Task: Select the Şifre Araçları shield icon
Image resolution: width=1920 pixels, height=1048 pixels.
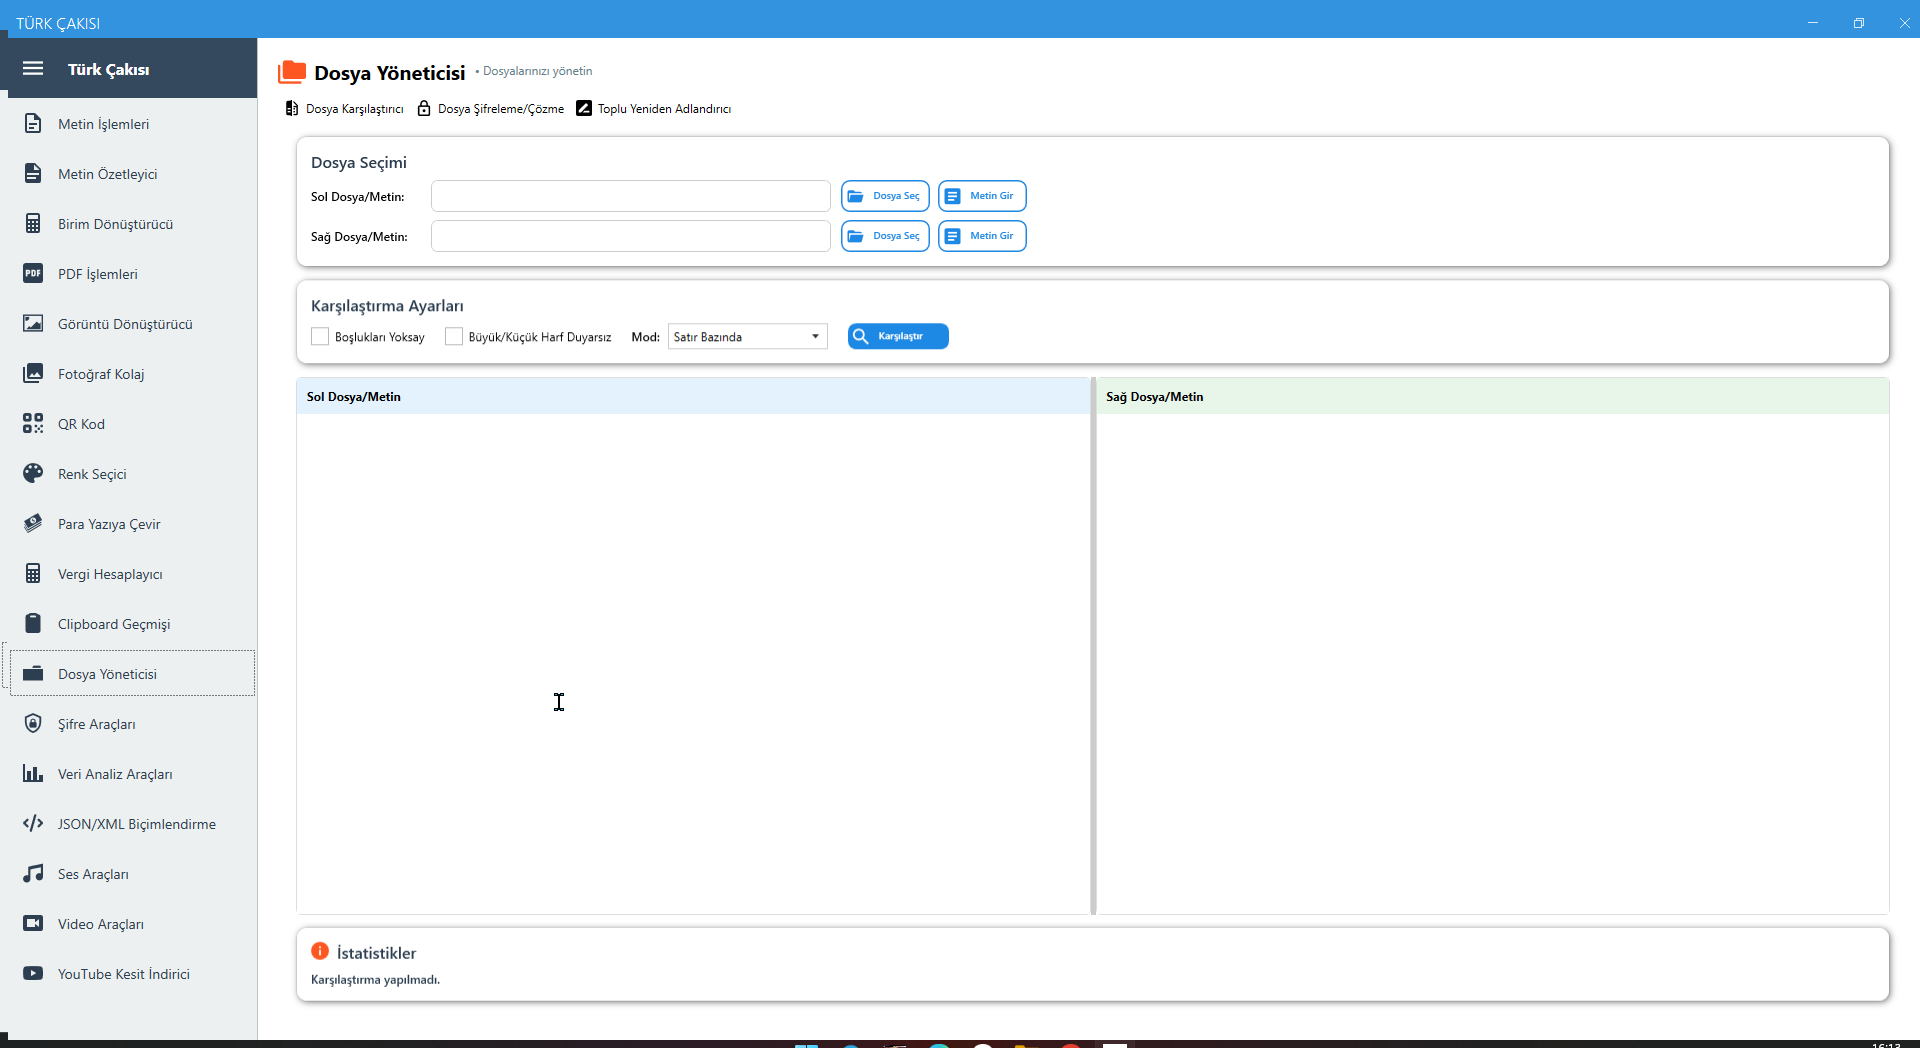Action: click(x=33, y=724)
